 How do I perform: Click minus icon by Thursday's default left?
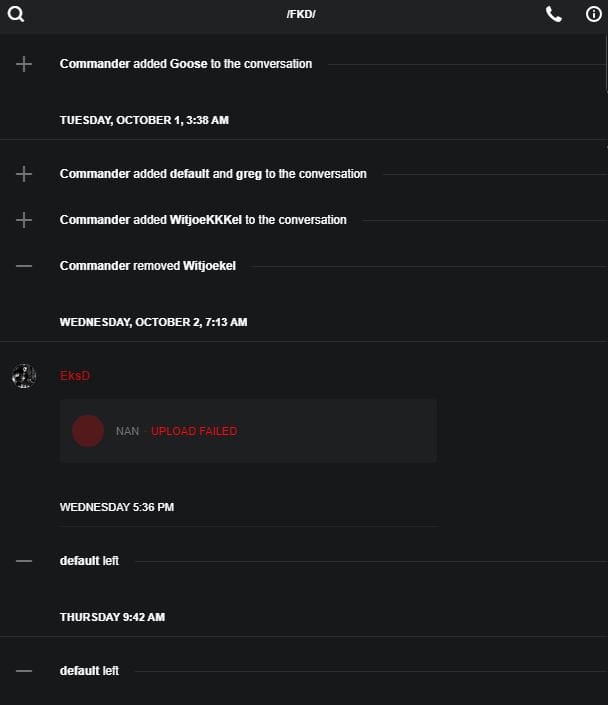click(x=24, y=671)
